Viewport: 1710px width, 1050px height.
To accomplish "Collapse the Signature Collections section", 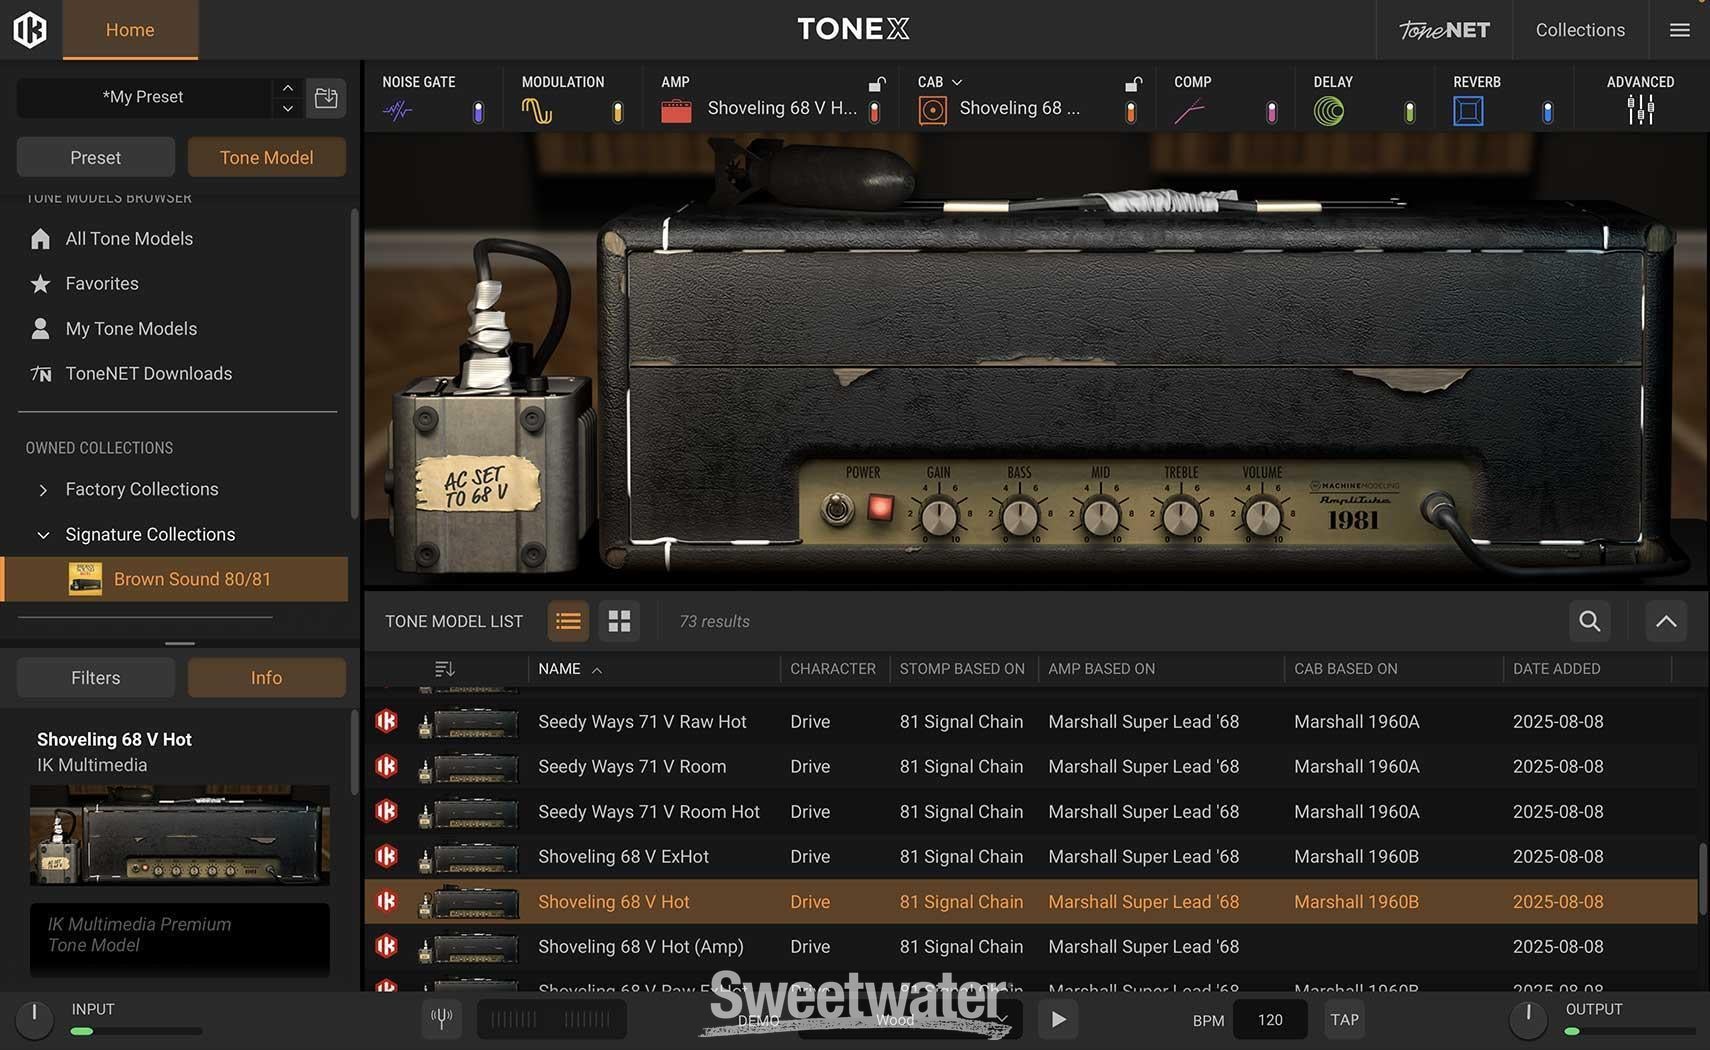I will pos(43,534).
